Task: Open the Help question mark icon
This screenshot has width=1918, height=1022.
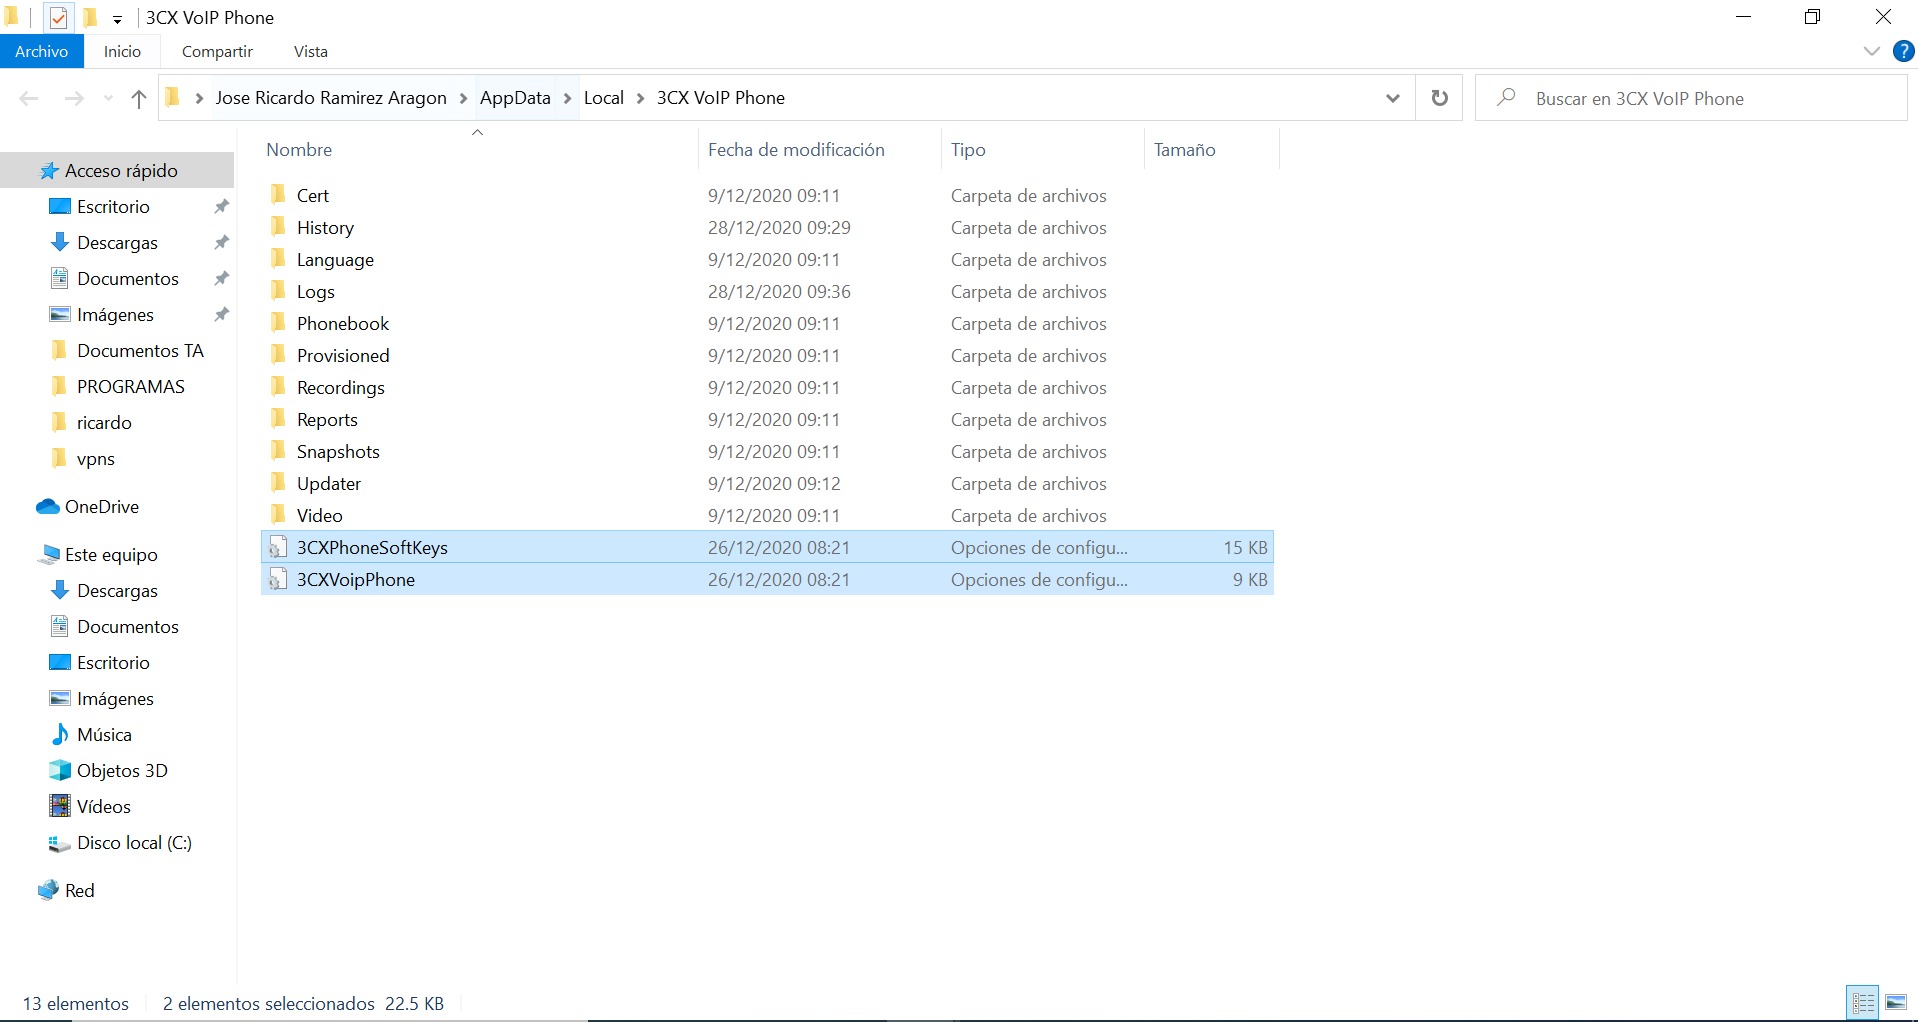Action: point(1903,51)
